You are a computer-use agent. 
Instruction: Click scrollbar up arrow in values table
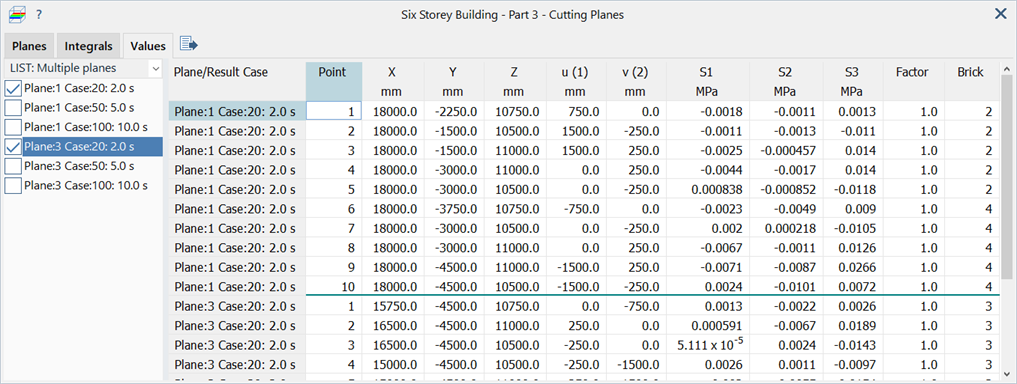1007,69
